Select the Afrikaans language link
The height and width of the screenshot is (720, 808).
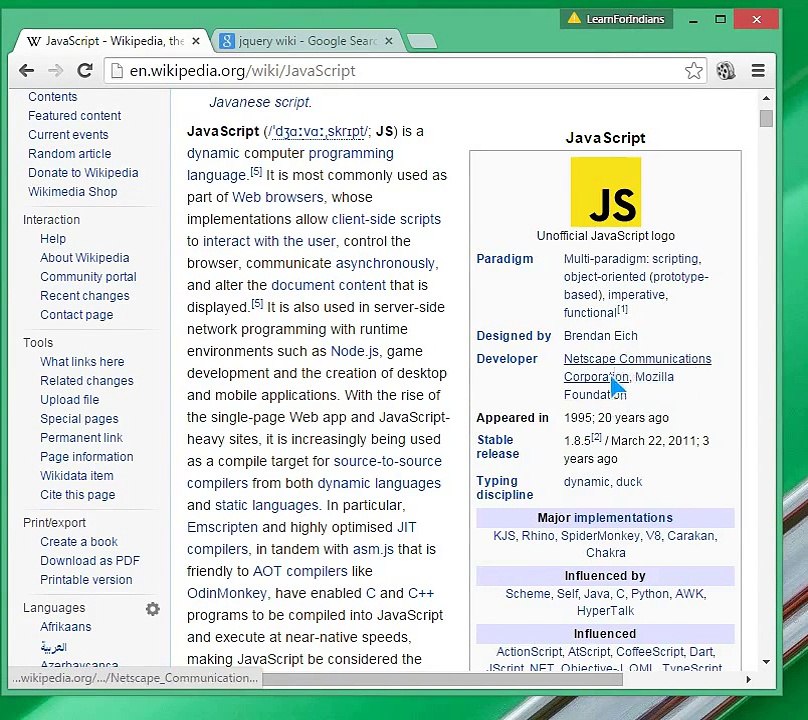point(65,627)
